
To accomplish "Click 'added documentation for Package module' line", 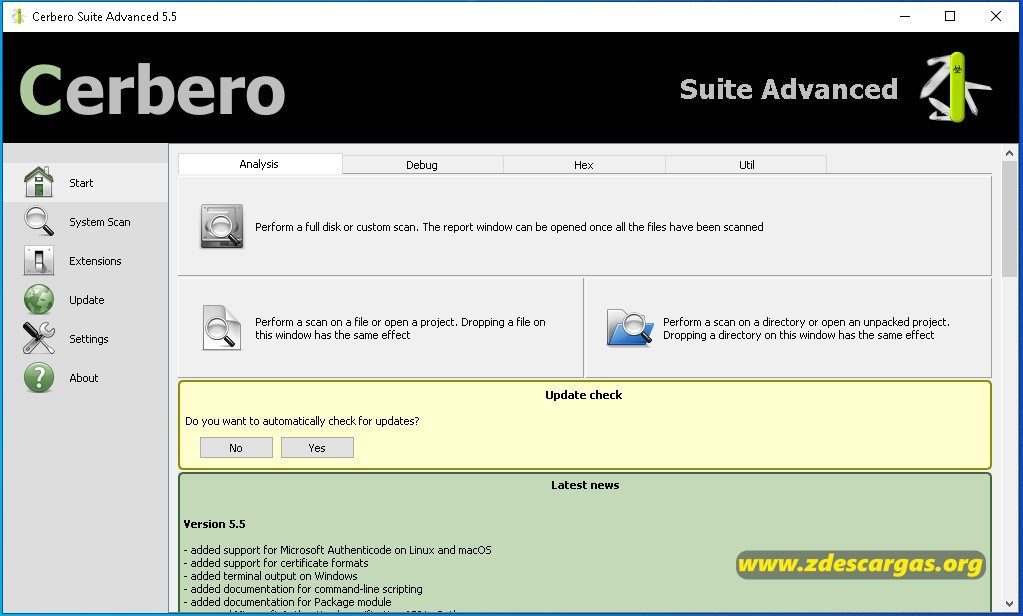I will click(288, 602).
